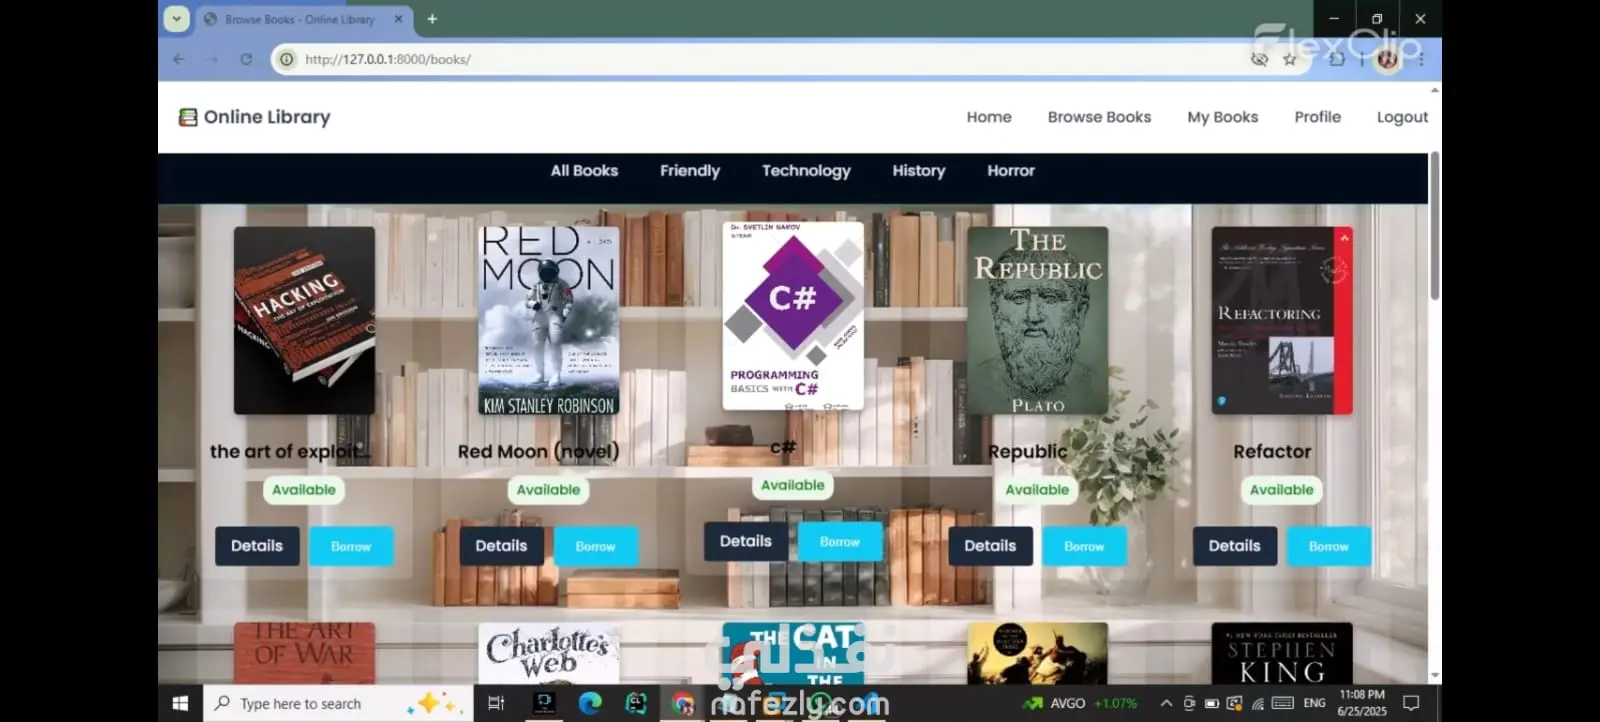Click the Republic by Plato cover
The image size is (1600, 722).
[1037, 320]
